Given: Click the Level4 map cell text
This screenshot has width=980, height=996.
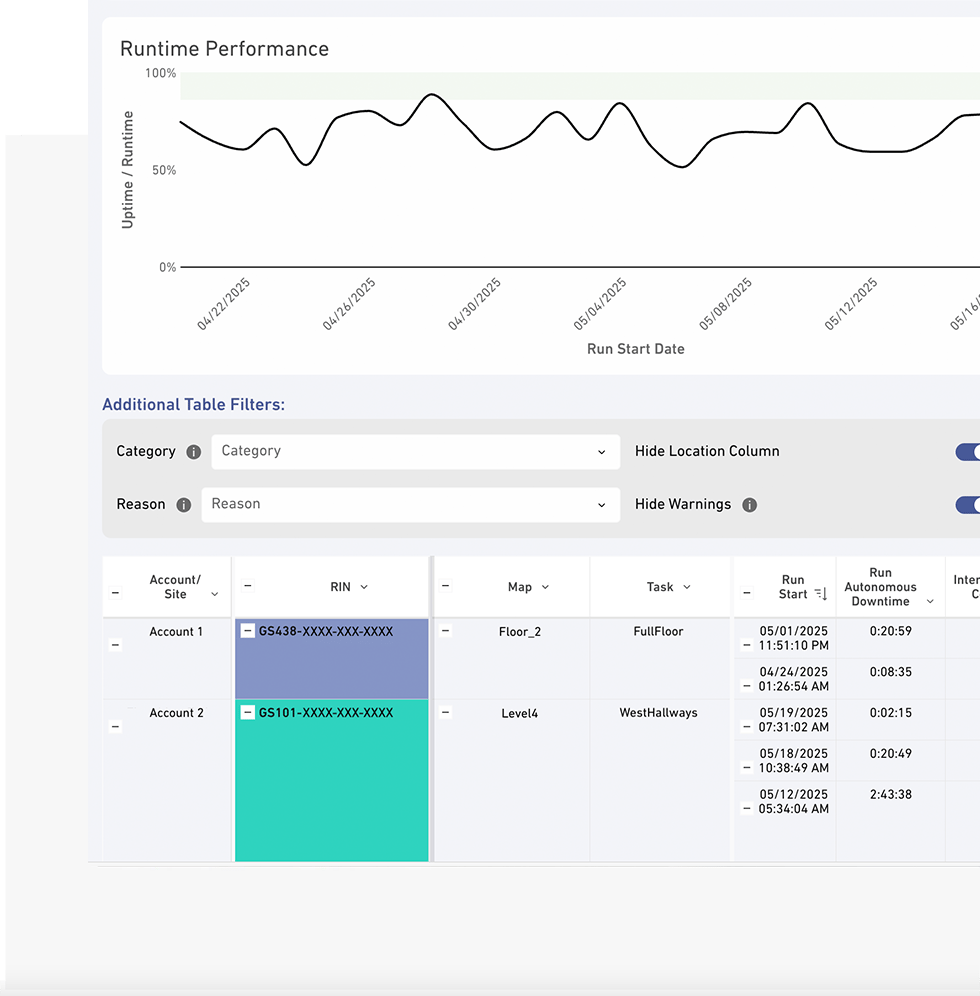Looking at the screenshot, I should [520, 713].
